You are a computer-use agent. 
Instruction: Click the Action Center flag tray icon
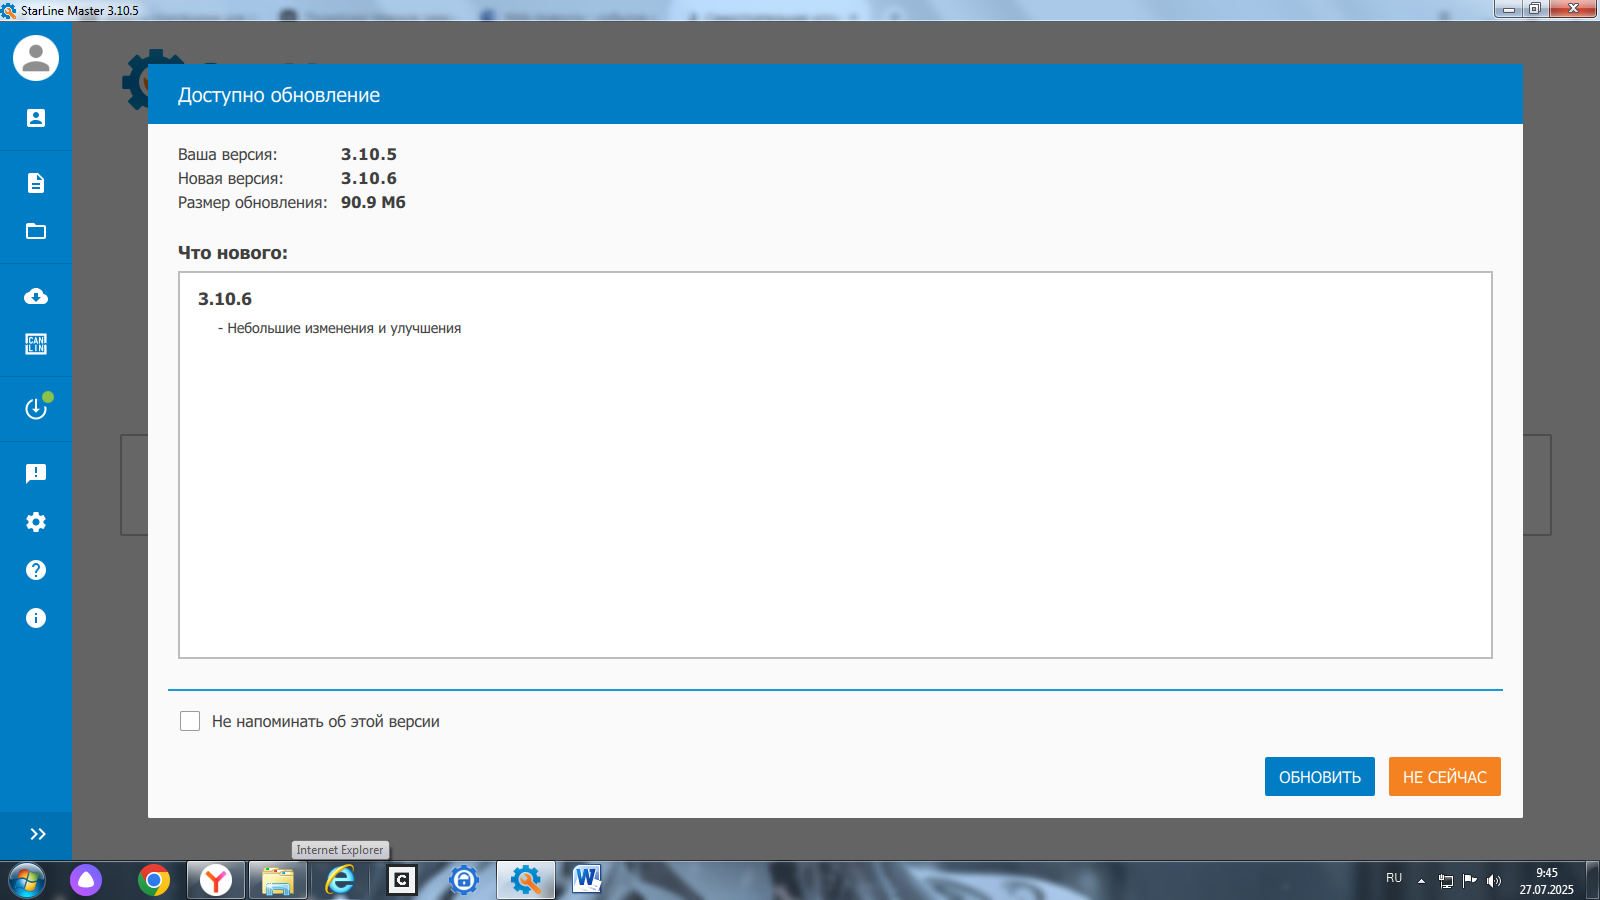[1470, 881]
